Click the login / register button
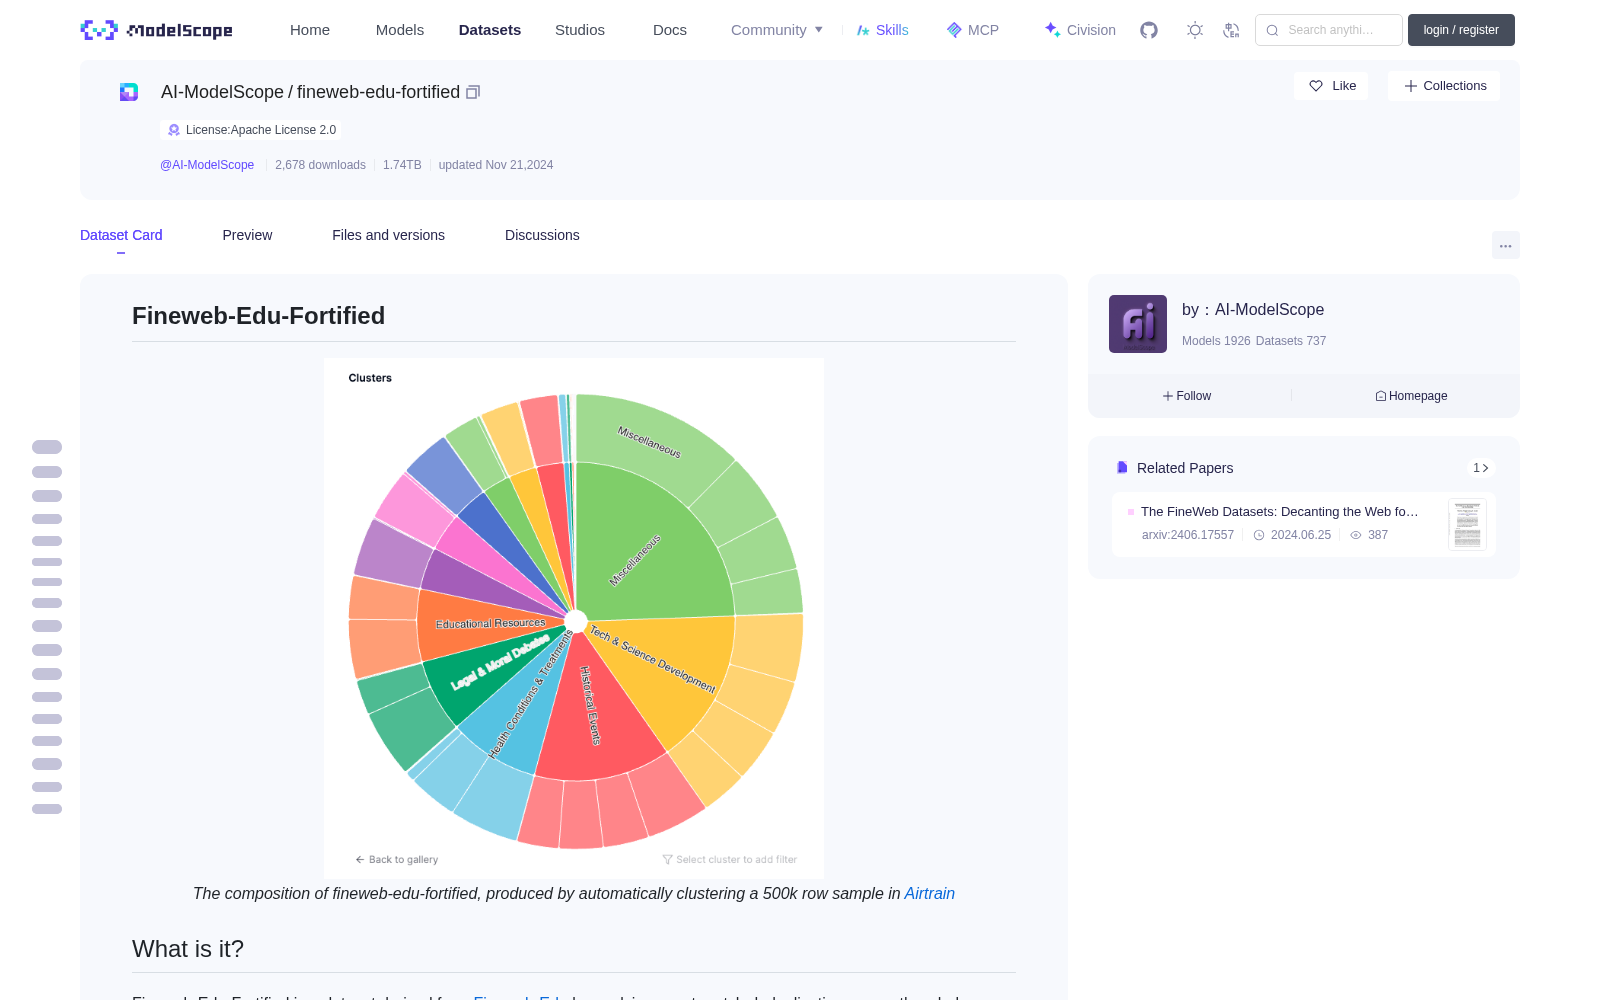1600x1000 pixels. pos(1461,30)
